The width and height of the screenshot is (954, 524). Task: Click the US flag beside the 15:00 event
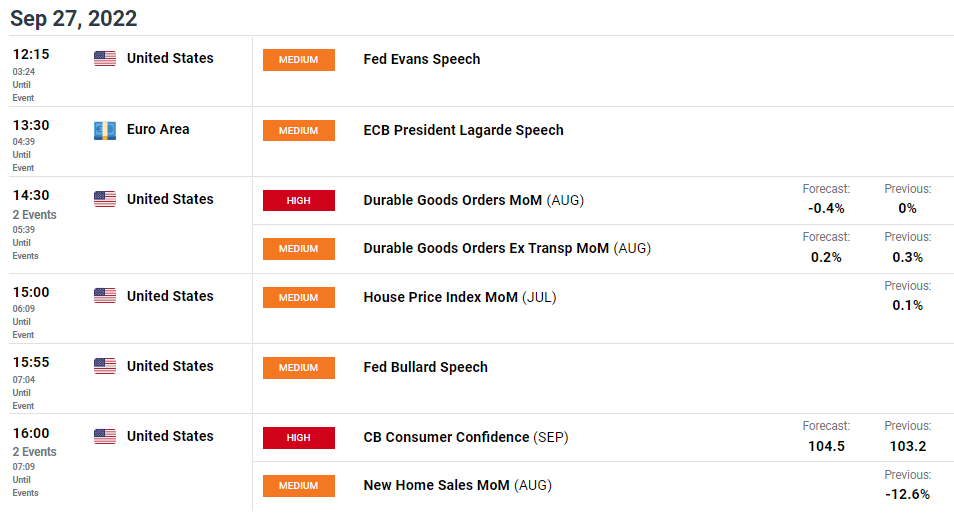(105, 296)
